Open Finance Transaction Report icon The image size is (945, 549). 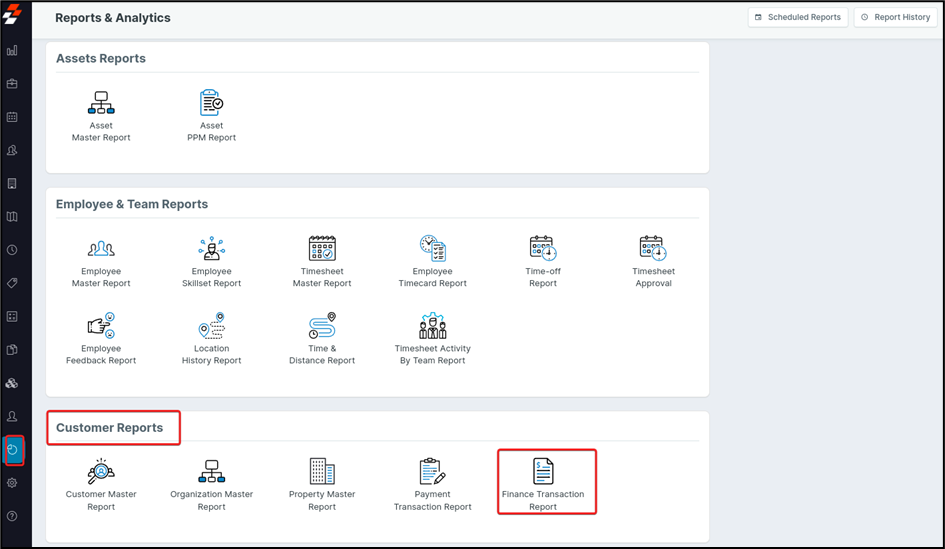[543, 471]
